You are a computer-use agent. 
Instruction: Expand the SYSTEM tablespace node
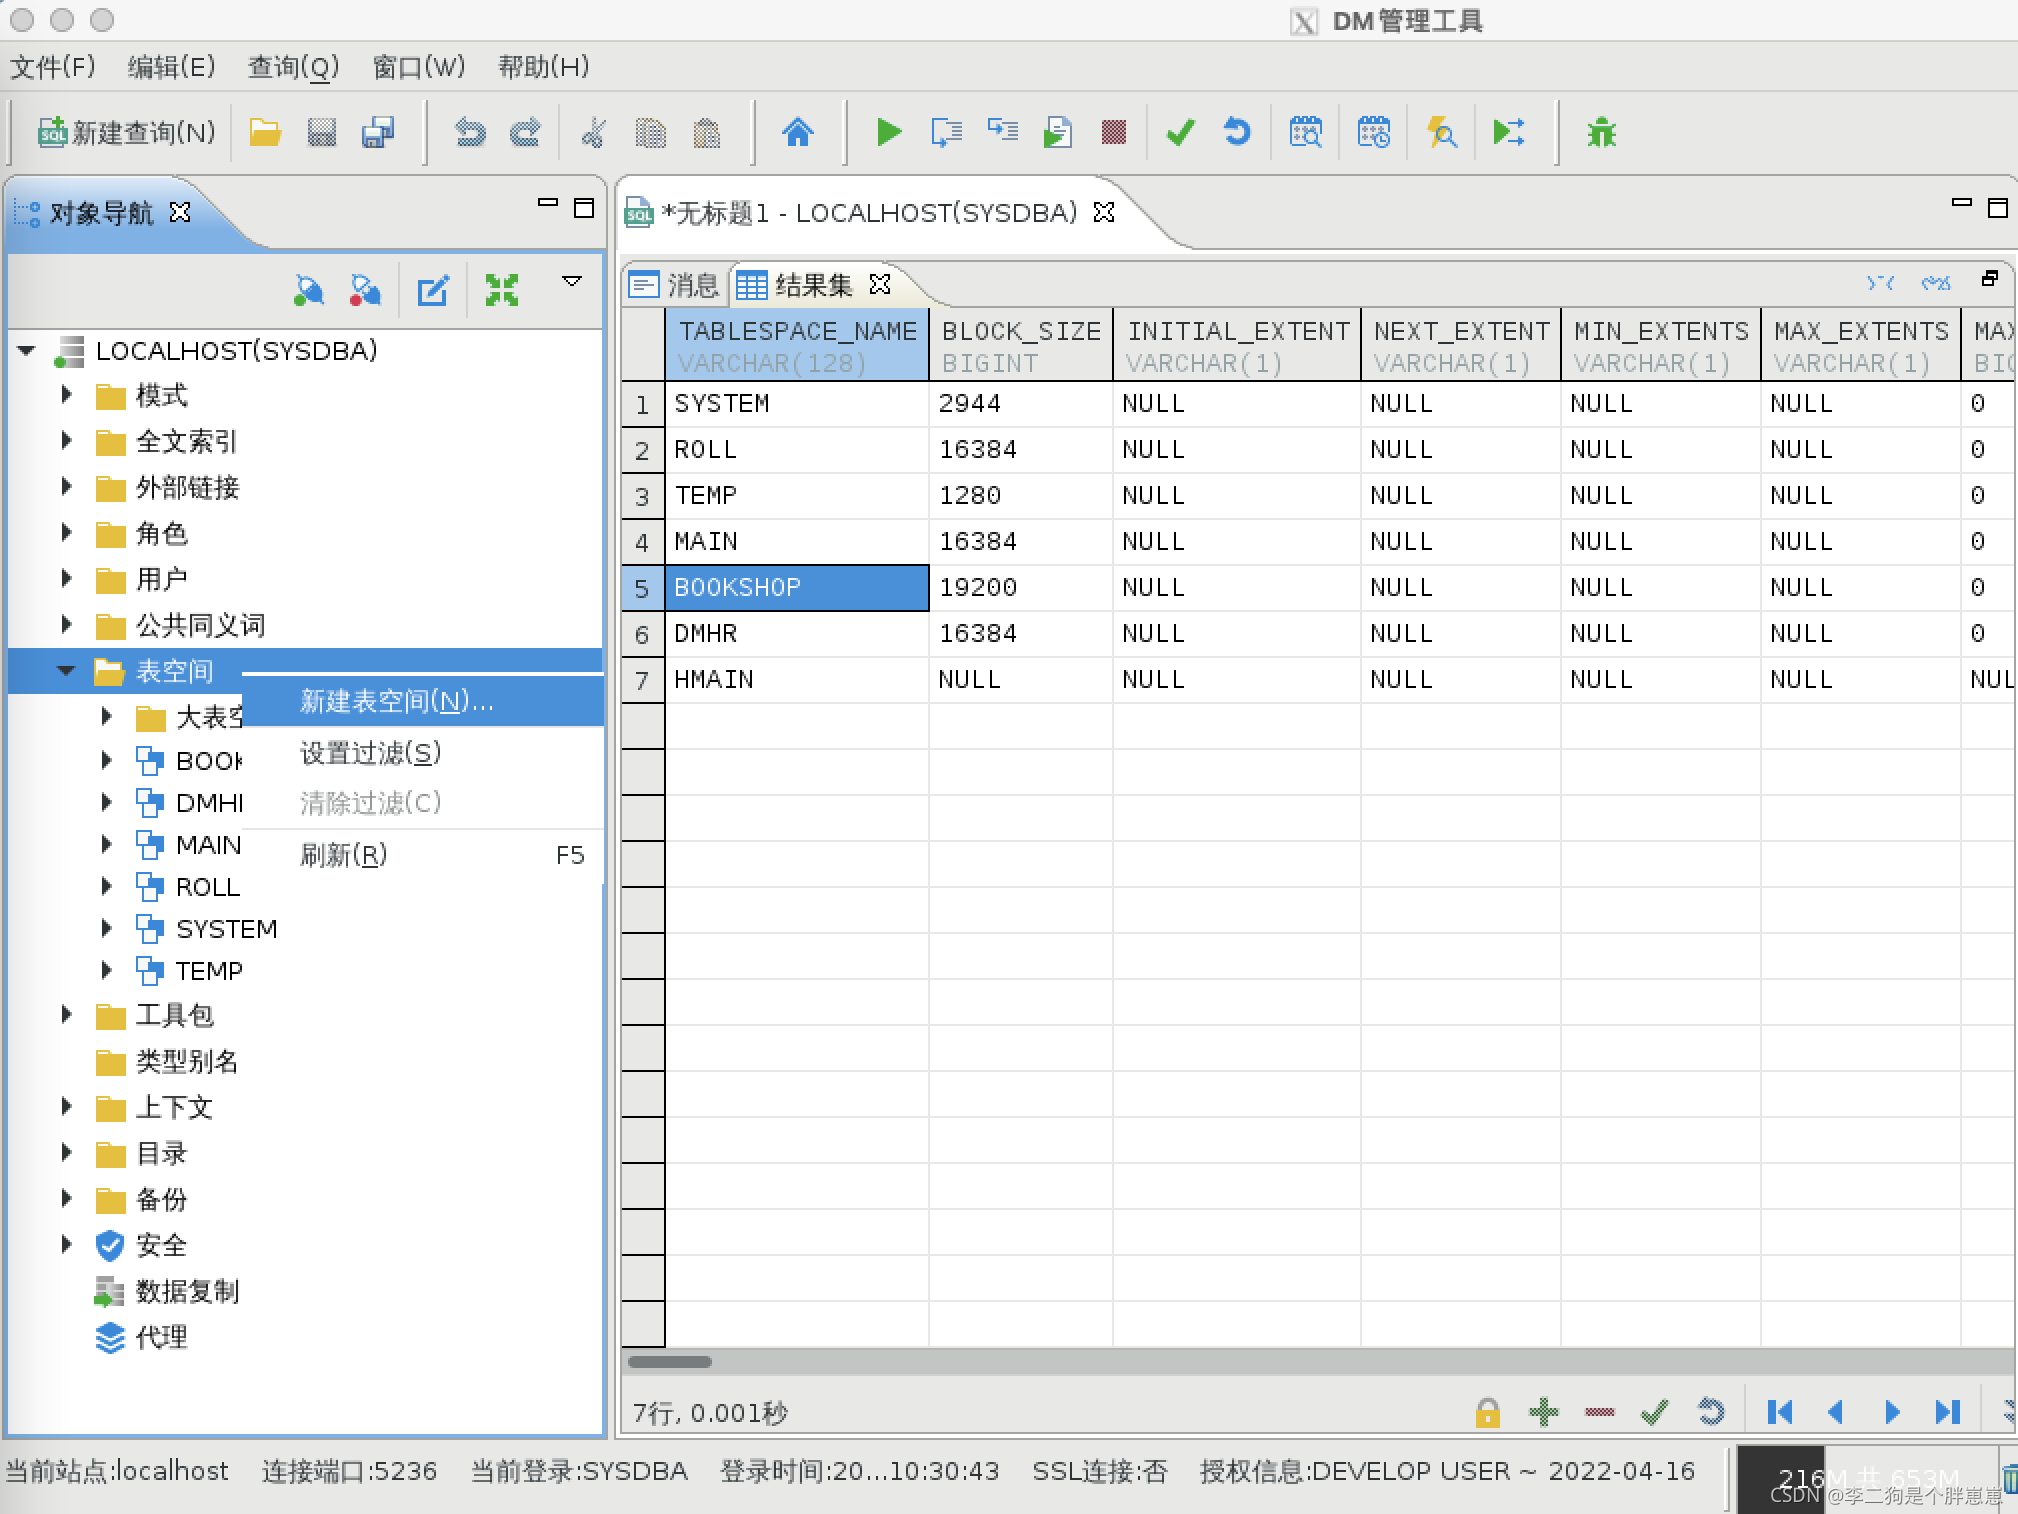(x=107, y=928)
